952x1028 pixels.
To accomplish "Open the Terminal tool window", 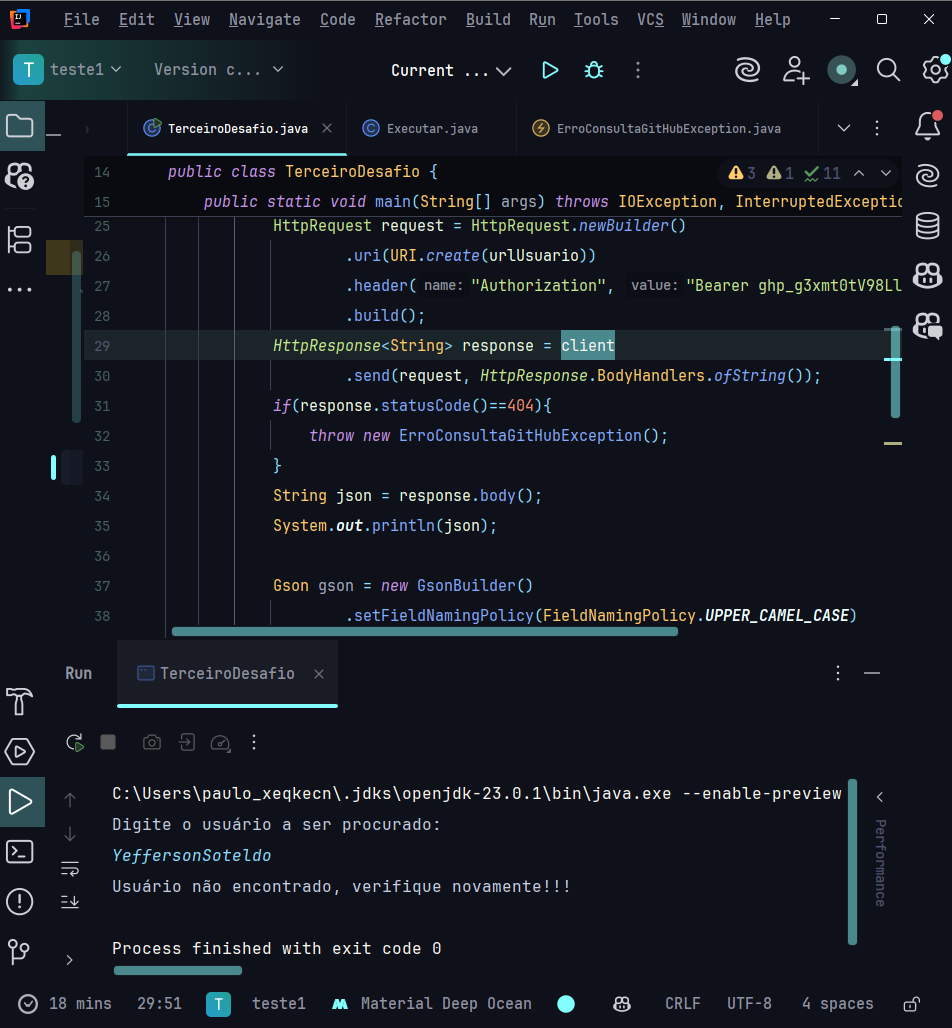I will click(x=20, y=852).
